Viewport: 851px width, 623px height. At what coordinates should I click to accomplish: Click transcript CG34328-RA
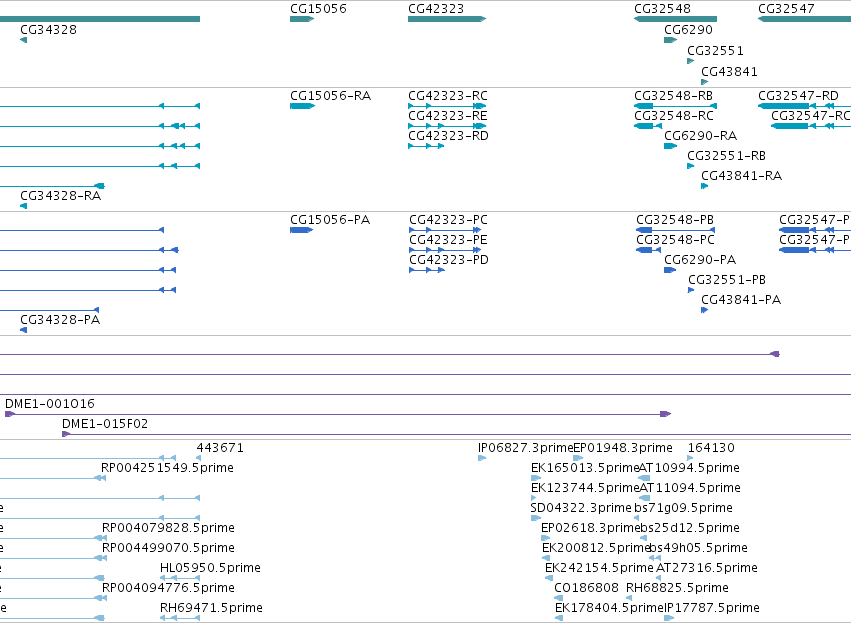click(61, 196)
